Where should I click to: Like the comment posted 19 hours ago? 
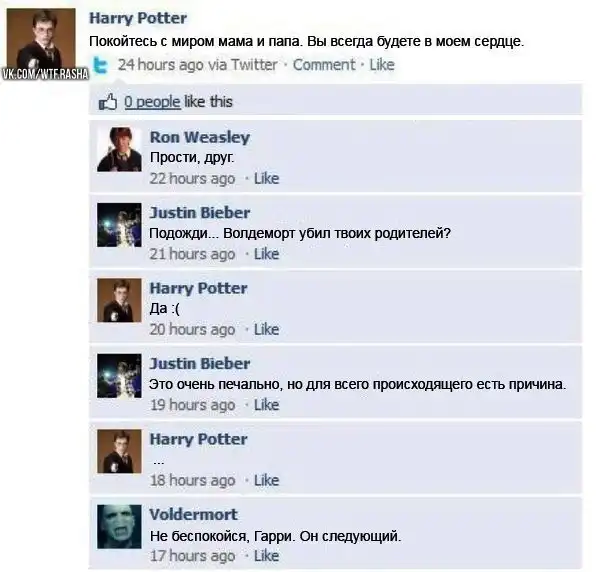[x=267, y=405]
